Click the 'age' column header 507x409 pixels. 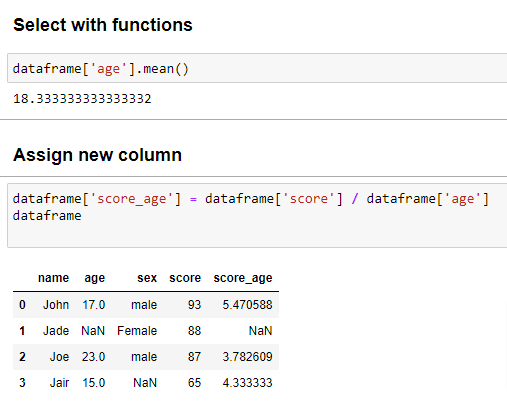95,278
